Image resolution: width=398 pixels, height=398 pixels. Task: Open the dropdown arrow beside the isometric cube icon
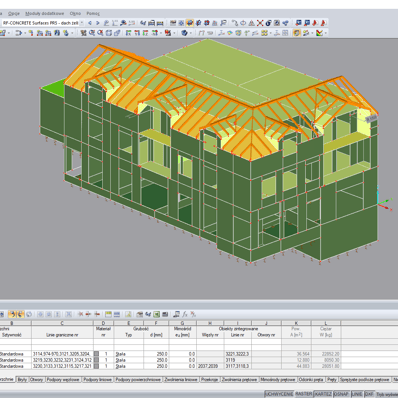coord(191,33)
